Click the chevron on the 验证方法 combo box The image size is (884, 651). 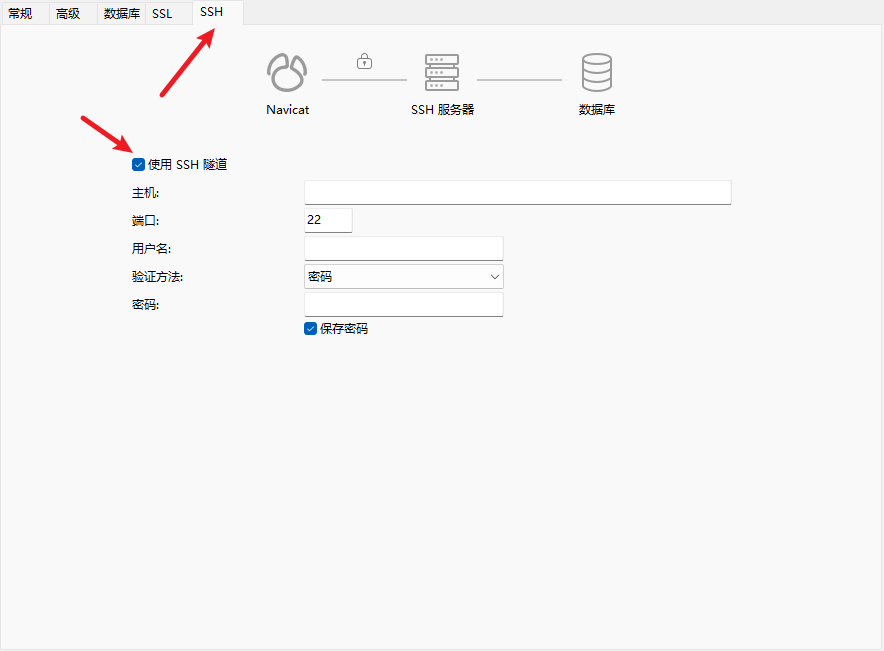[x=494, y=276]
